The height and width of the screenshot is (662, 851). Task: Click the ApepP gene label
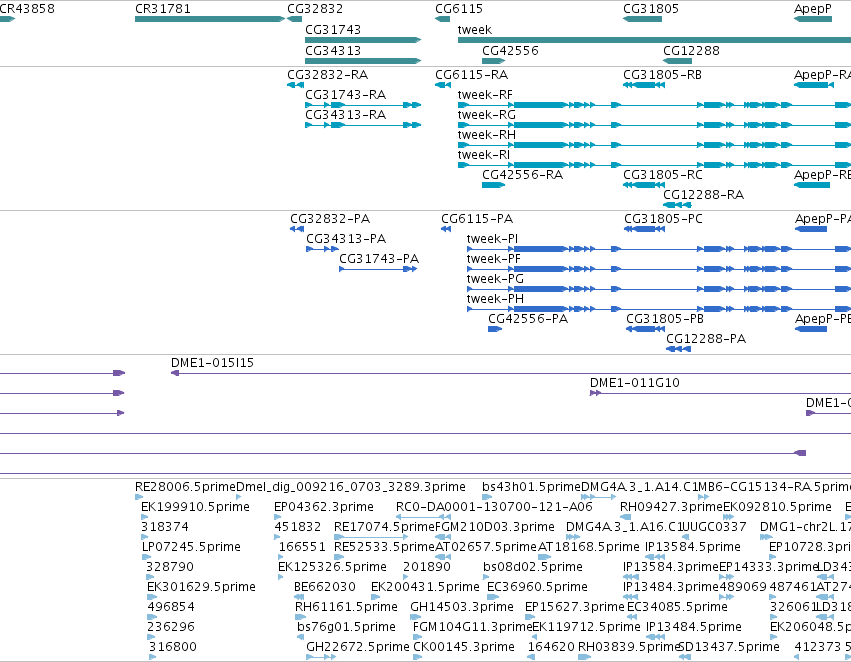[x=812, y=9]
